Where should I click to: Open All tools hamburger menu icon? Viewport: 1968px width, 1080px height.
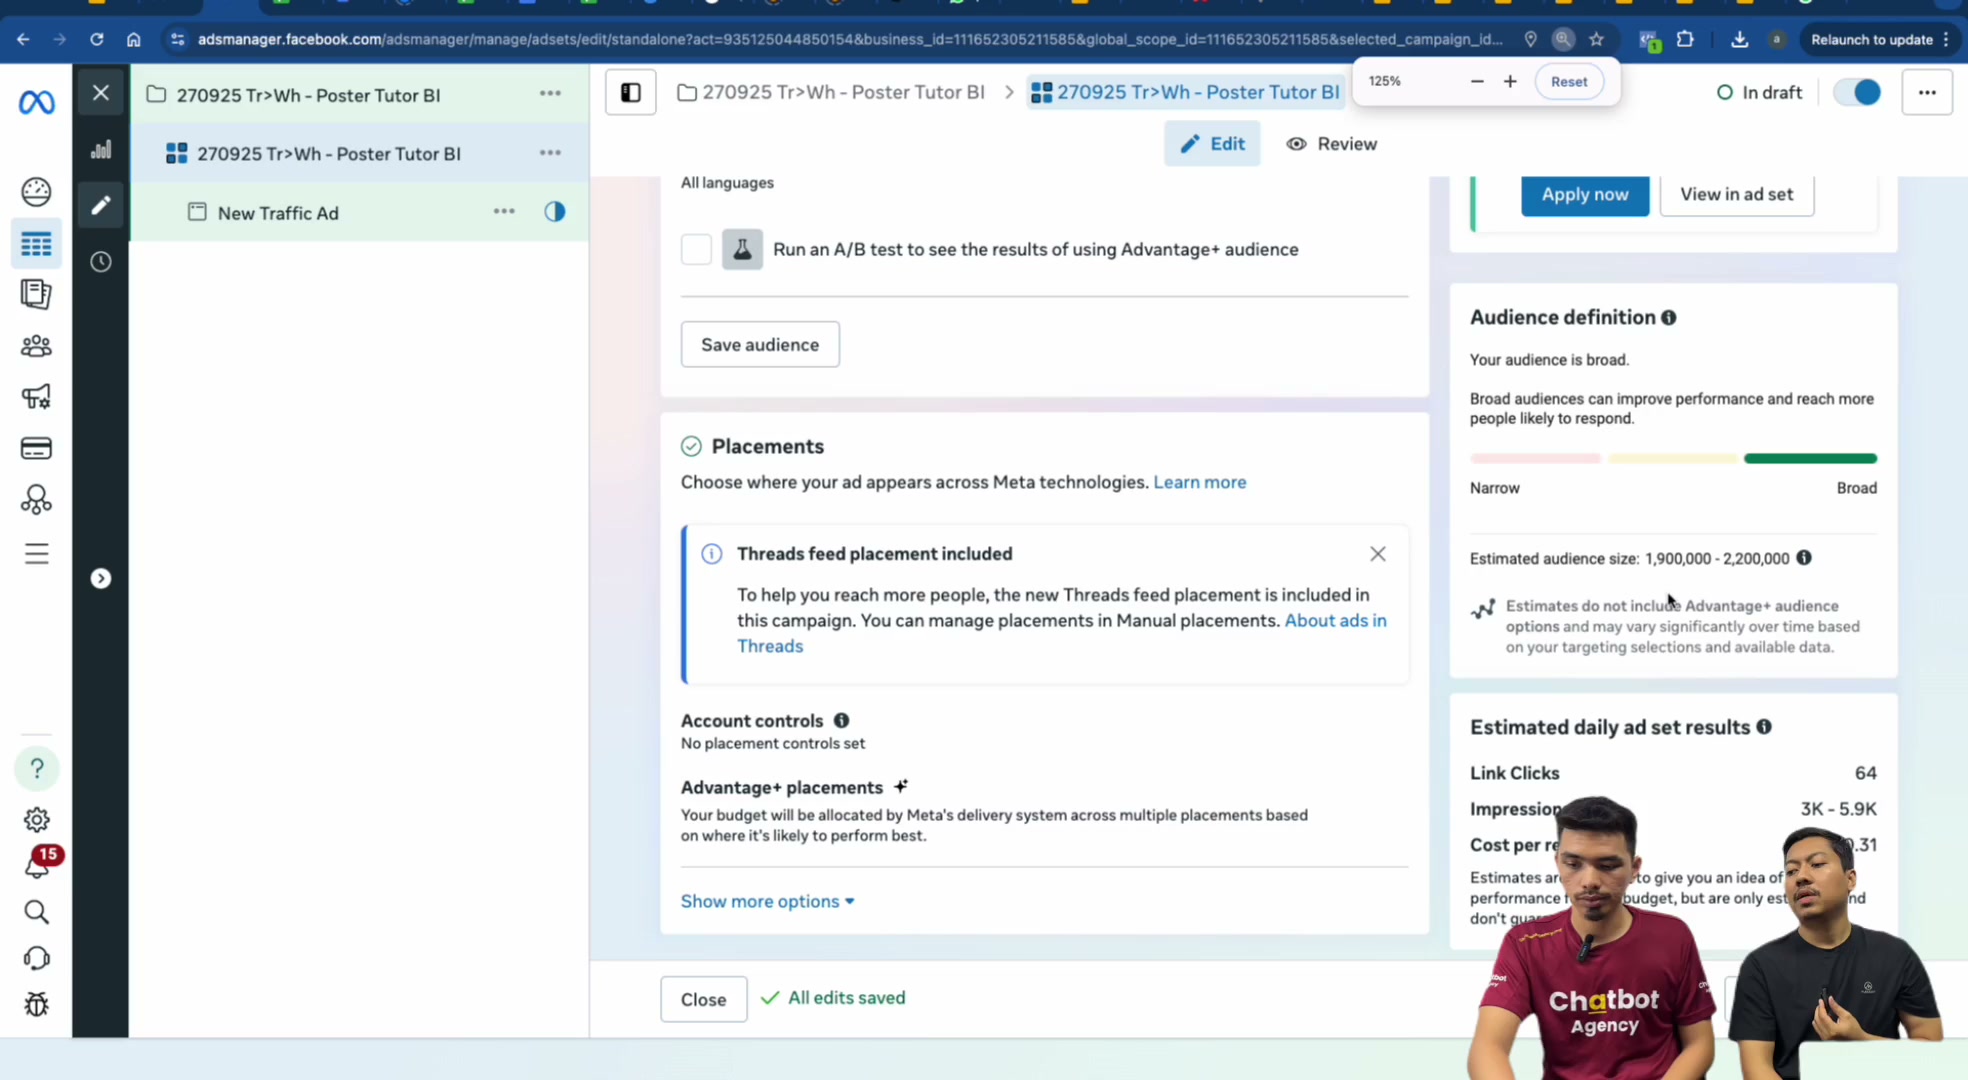[36, 554]
